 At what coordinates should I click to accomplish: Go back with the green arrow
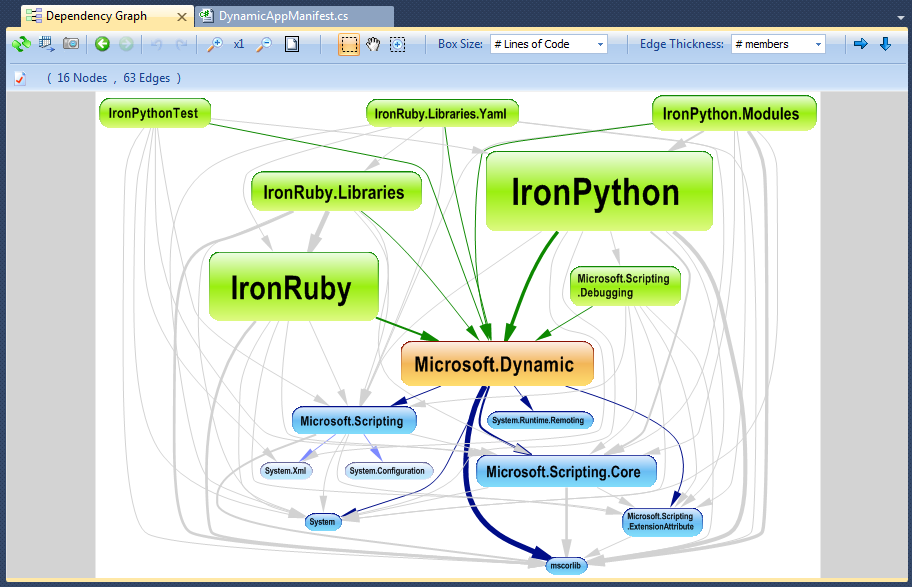click(102, 44)
